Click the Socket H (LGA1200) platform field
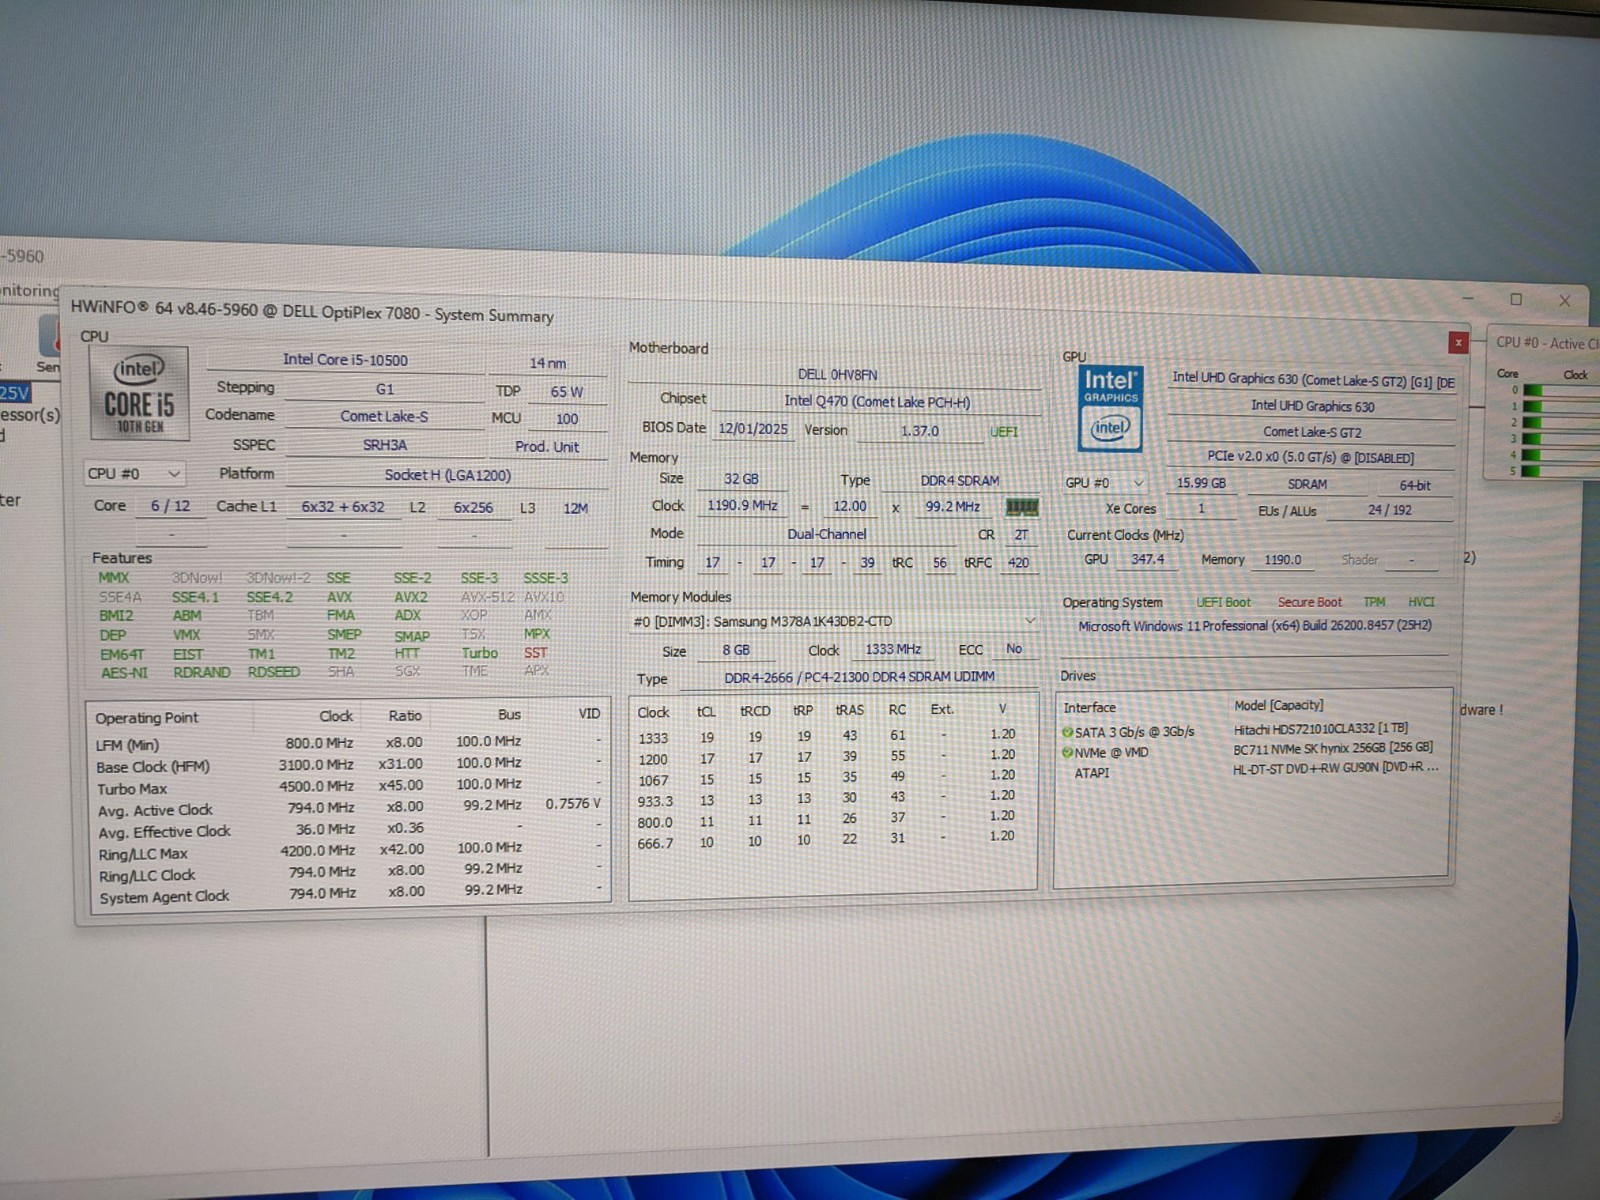This screenshot has height=1200, width=1600. pos(447,475)
